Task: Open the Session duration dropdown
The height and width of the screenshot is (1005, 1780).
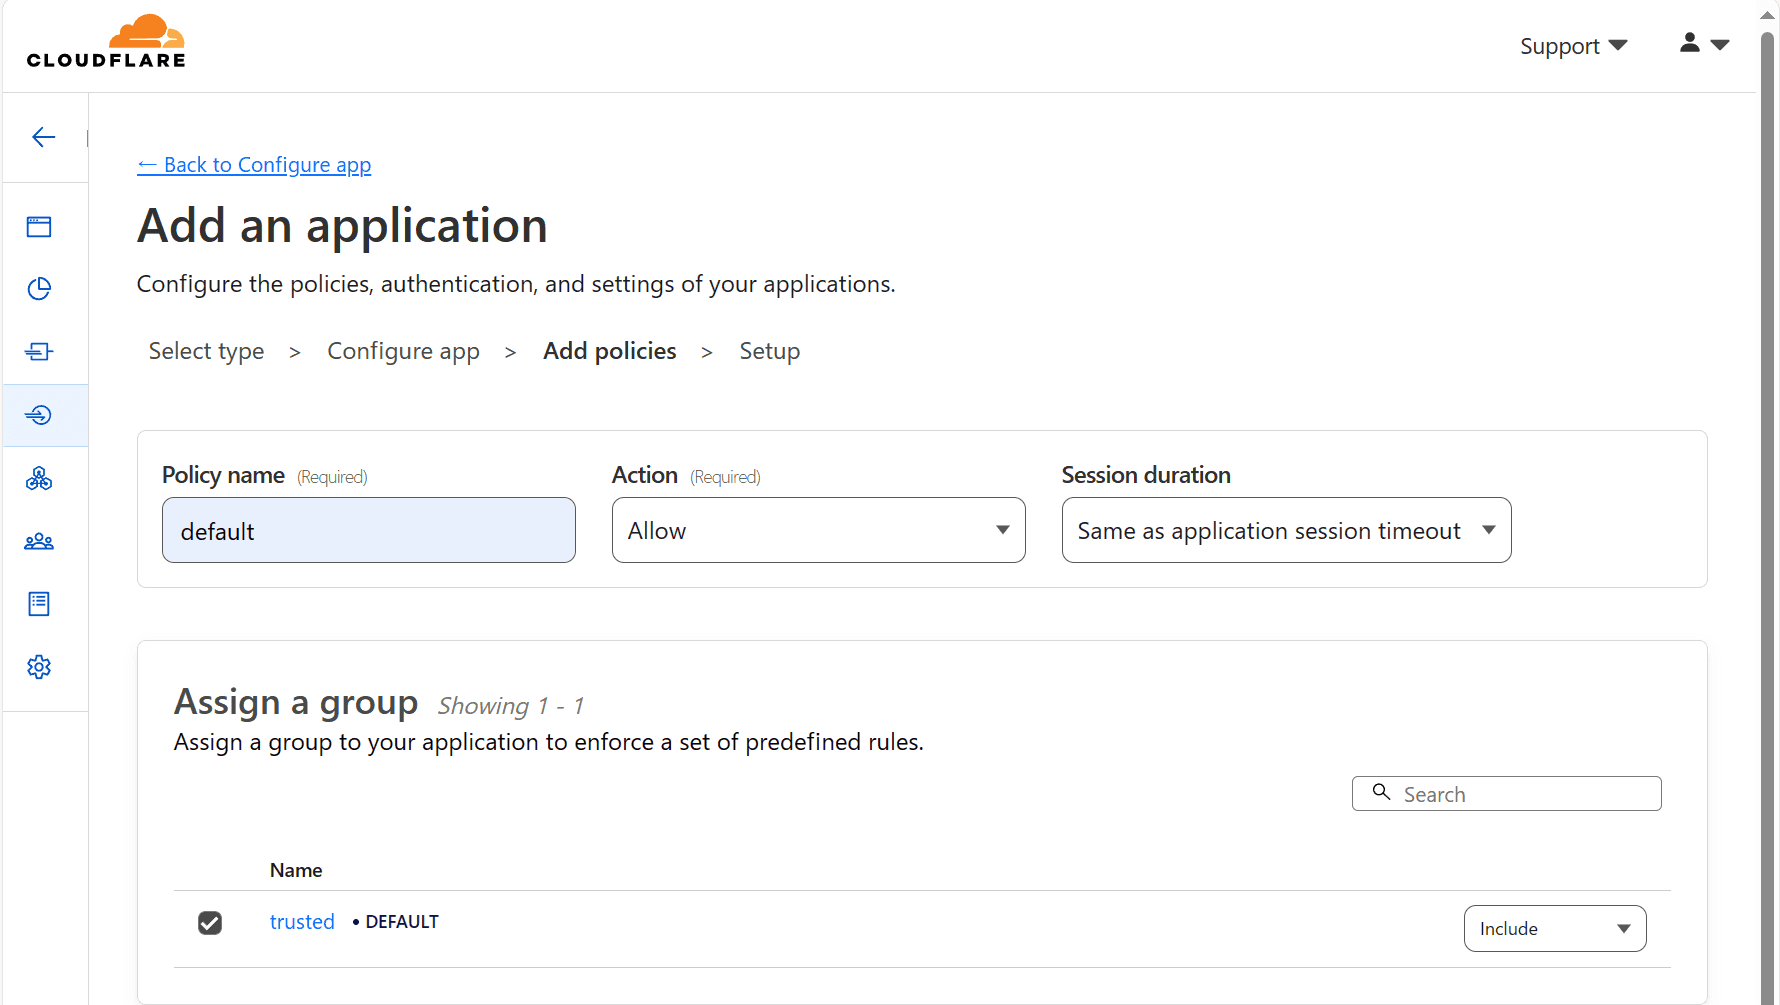Action: pyautogui.click(x=1285, y=530)
